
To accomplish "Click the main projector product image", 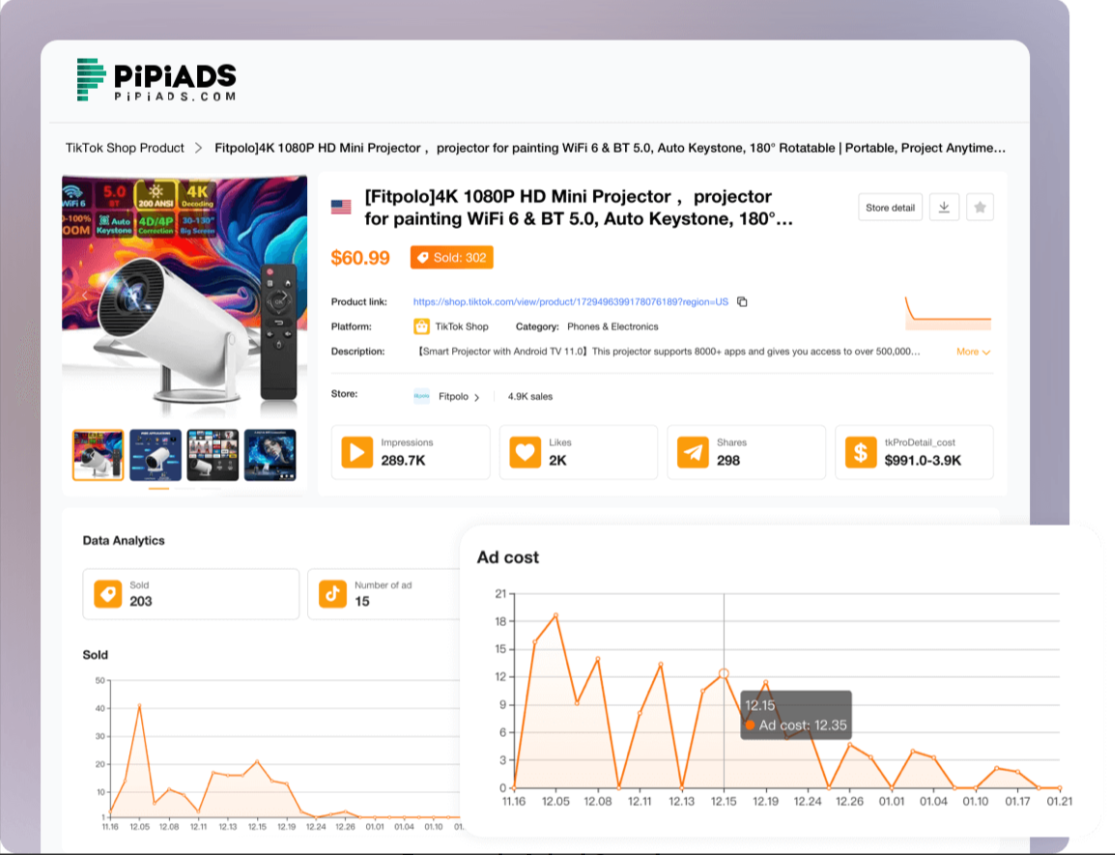I will [x=184, y=295].
